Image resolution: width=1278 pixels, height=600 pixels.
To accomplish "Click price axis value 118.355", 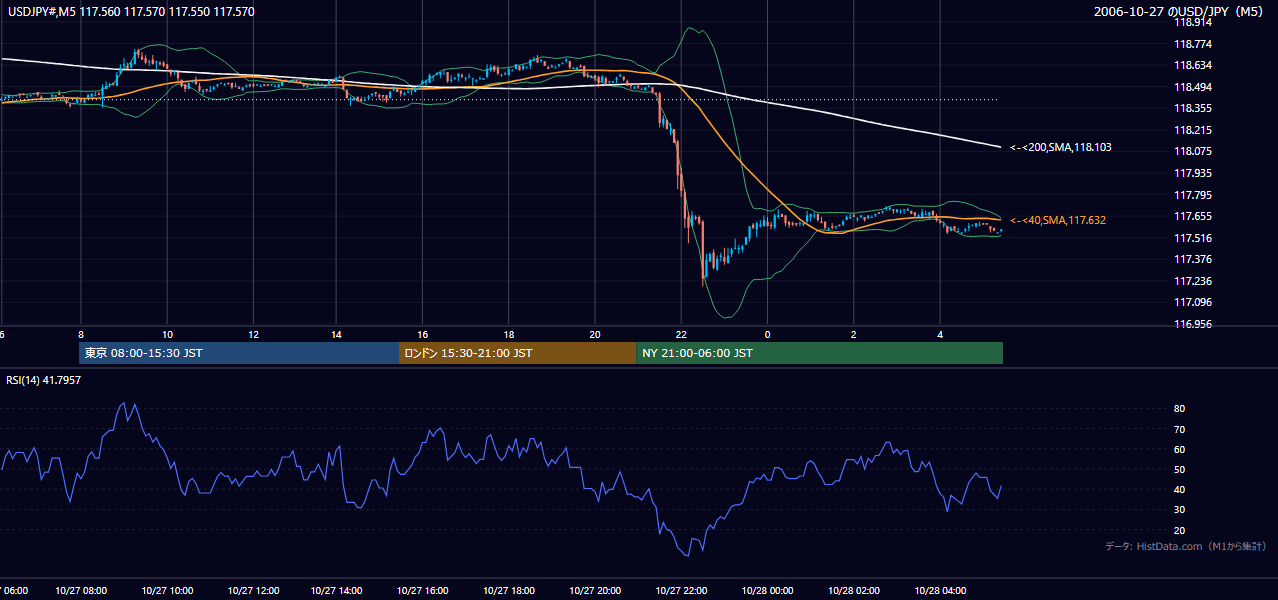I will point(1191,109).
